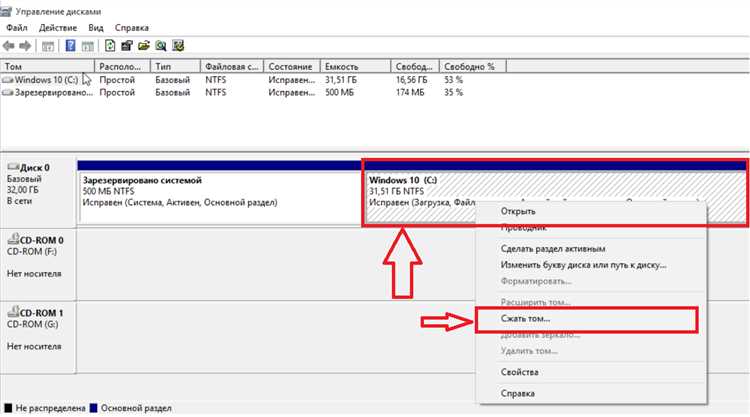This screenshot has height=417, width=750.
Task: Click the 16,56 ГБ free space cell
Action: coord(411,80)
